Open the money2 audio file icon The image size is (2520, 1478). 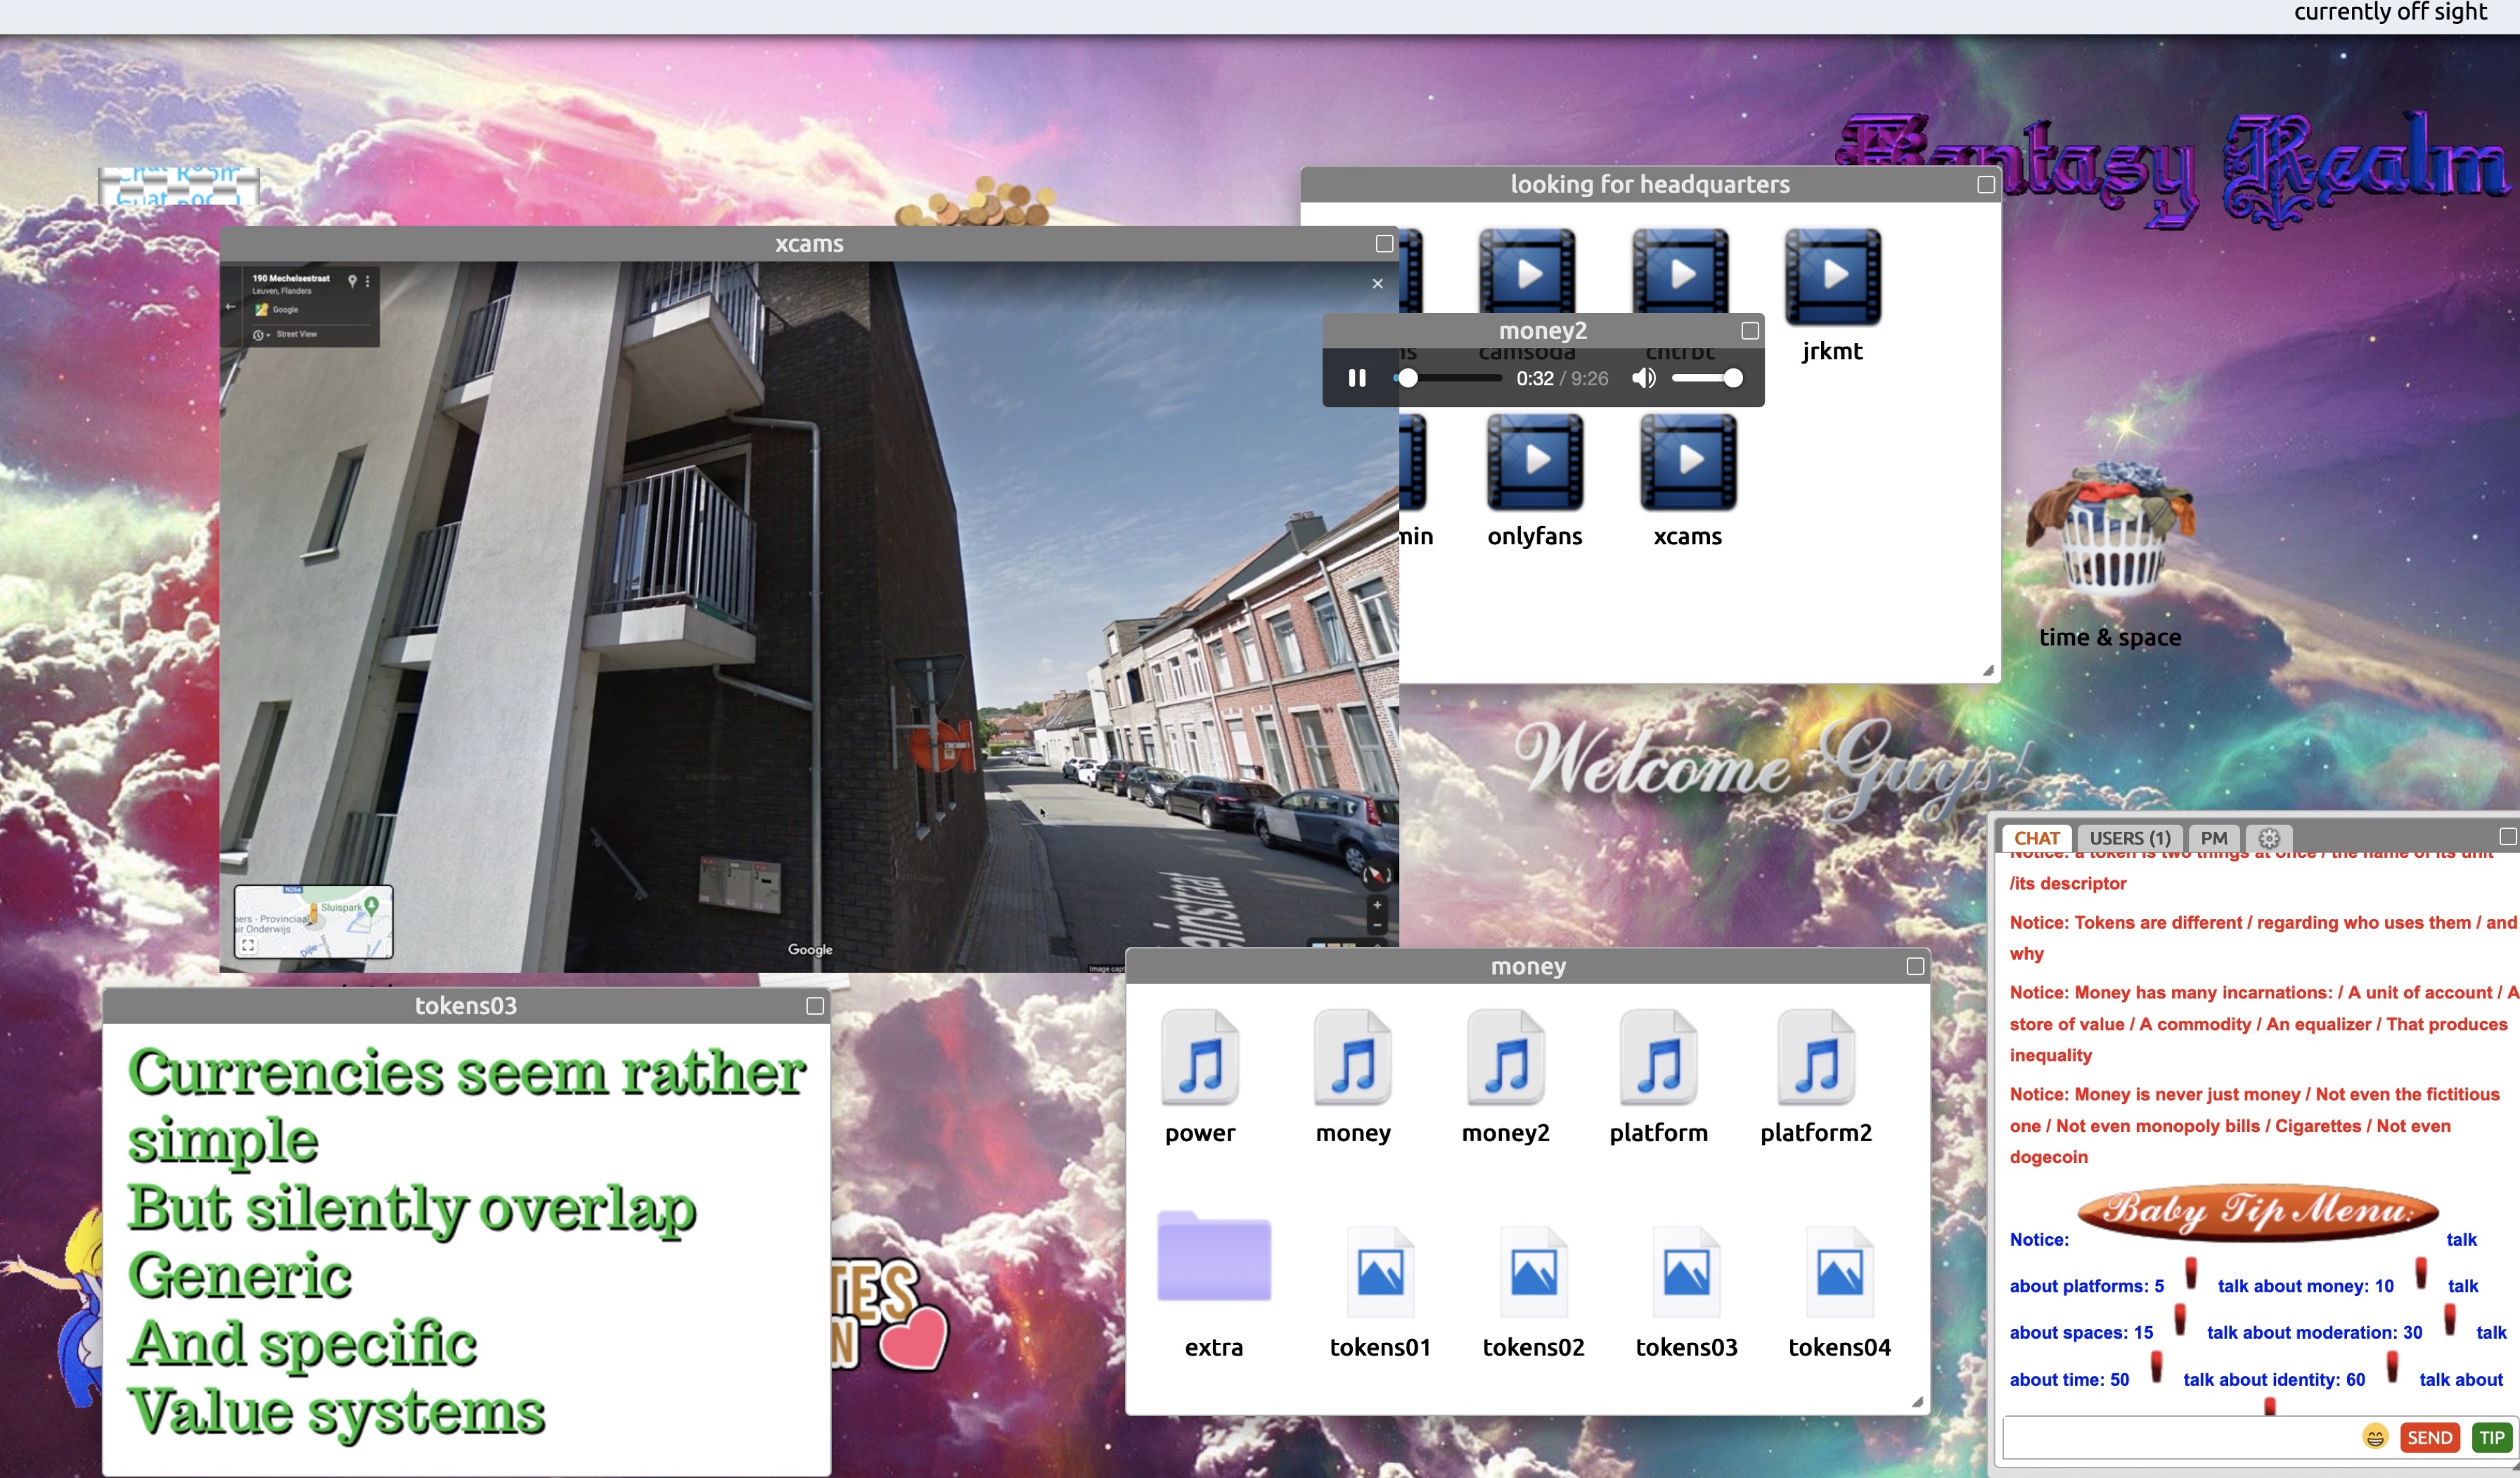click(x=1506, y=1057)
